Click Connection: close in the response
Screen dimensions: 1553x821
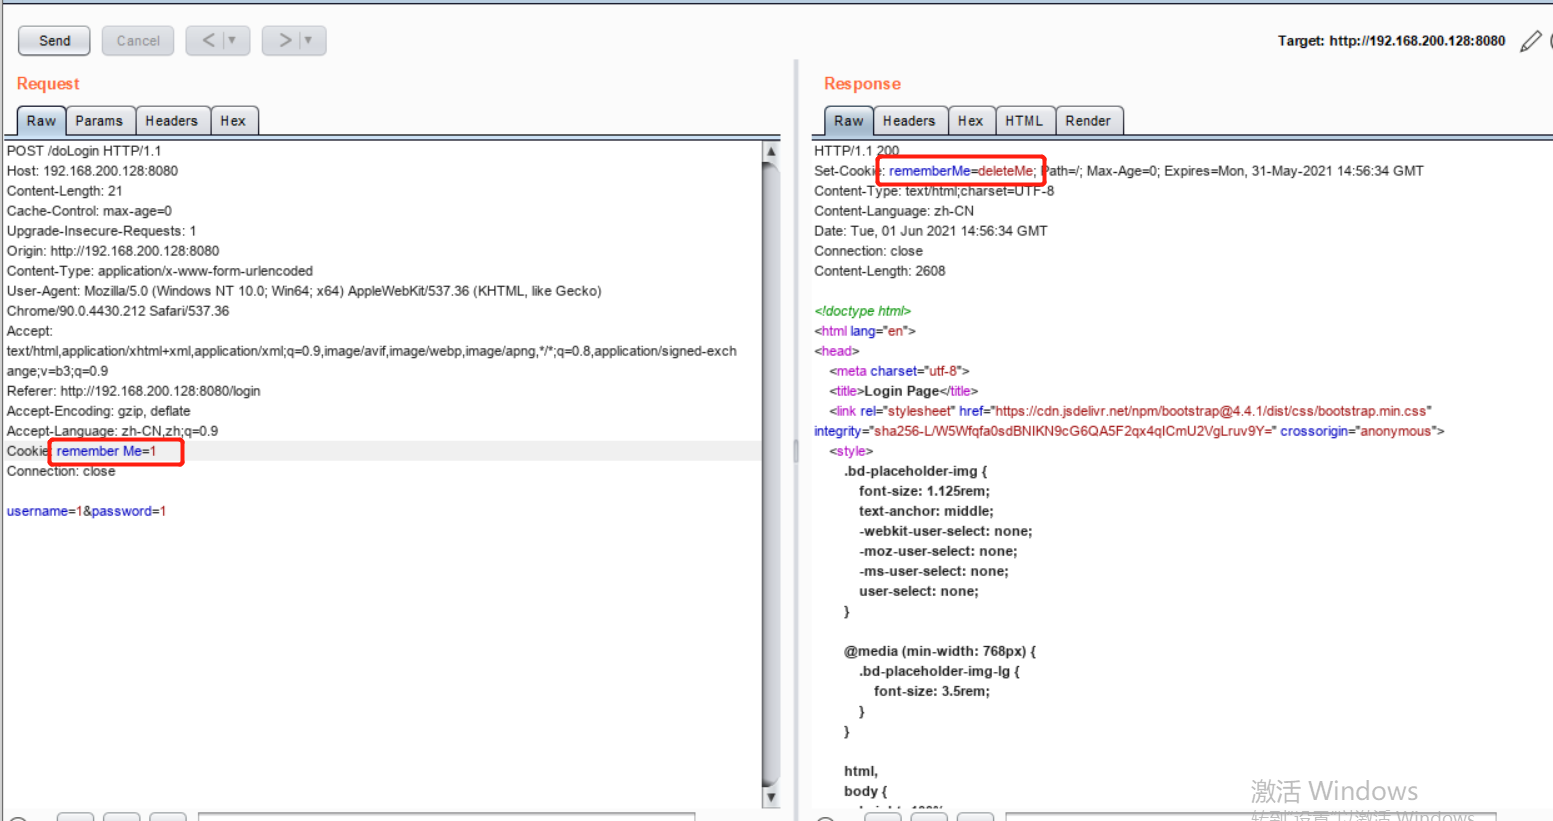tap(868, 251)
